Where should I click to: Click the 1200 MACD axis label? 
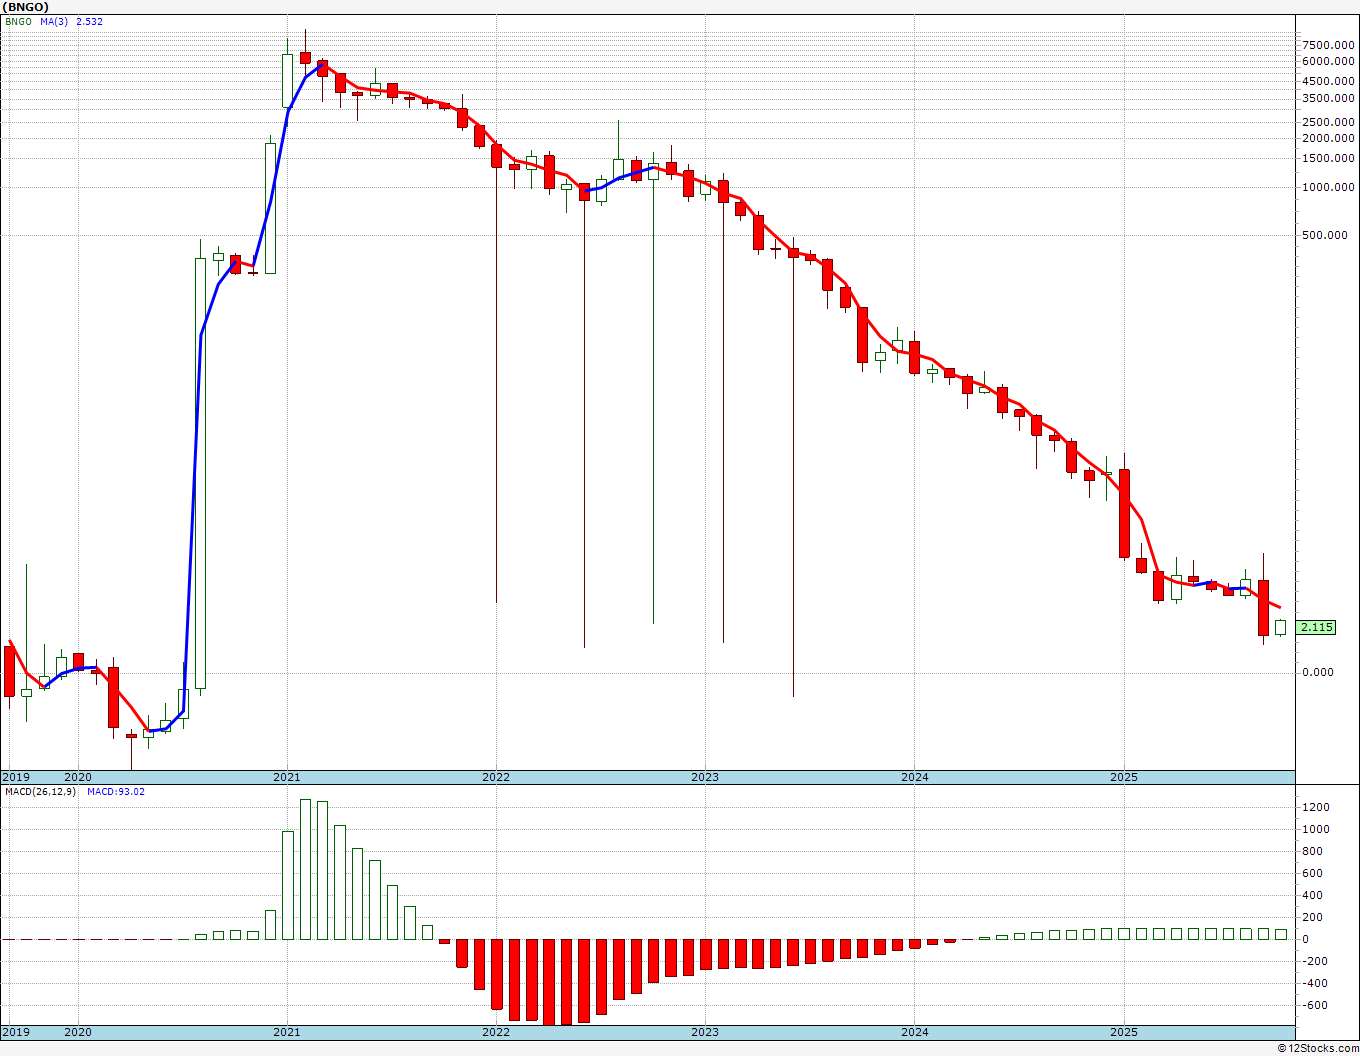pyautogui.click(x=1315, y=807)
